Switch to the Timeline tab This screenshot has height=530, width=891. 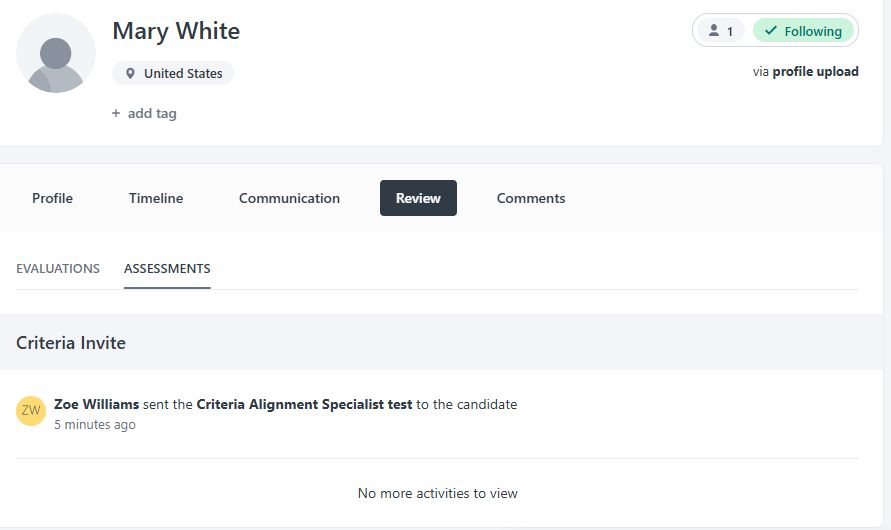[156, 198]
